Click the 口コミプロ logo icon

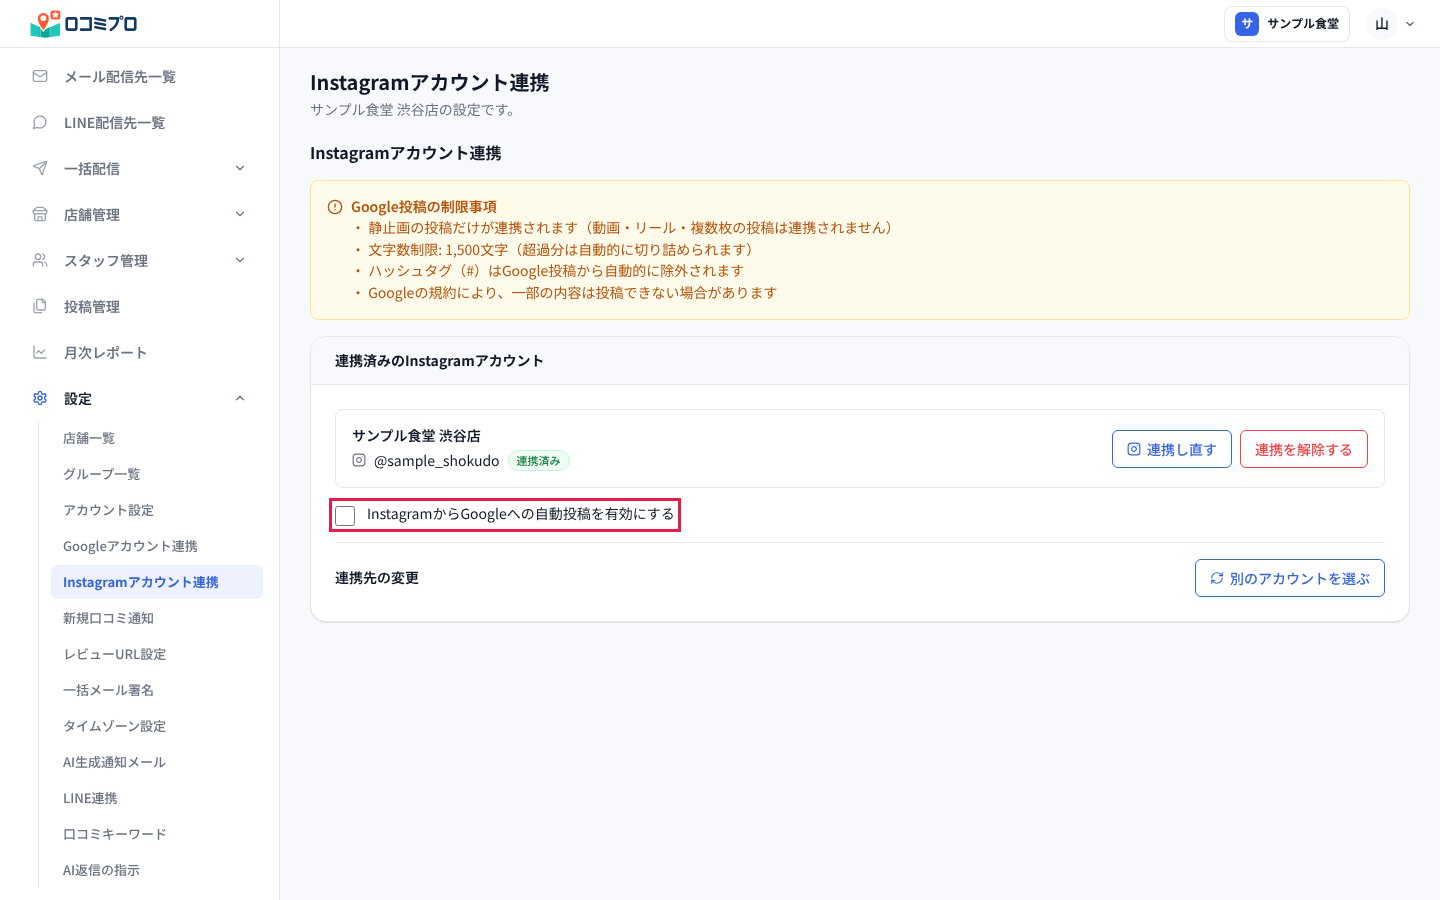[x=45, y=24]
